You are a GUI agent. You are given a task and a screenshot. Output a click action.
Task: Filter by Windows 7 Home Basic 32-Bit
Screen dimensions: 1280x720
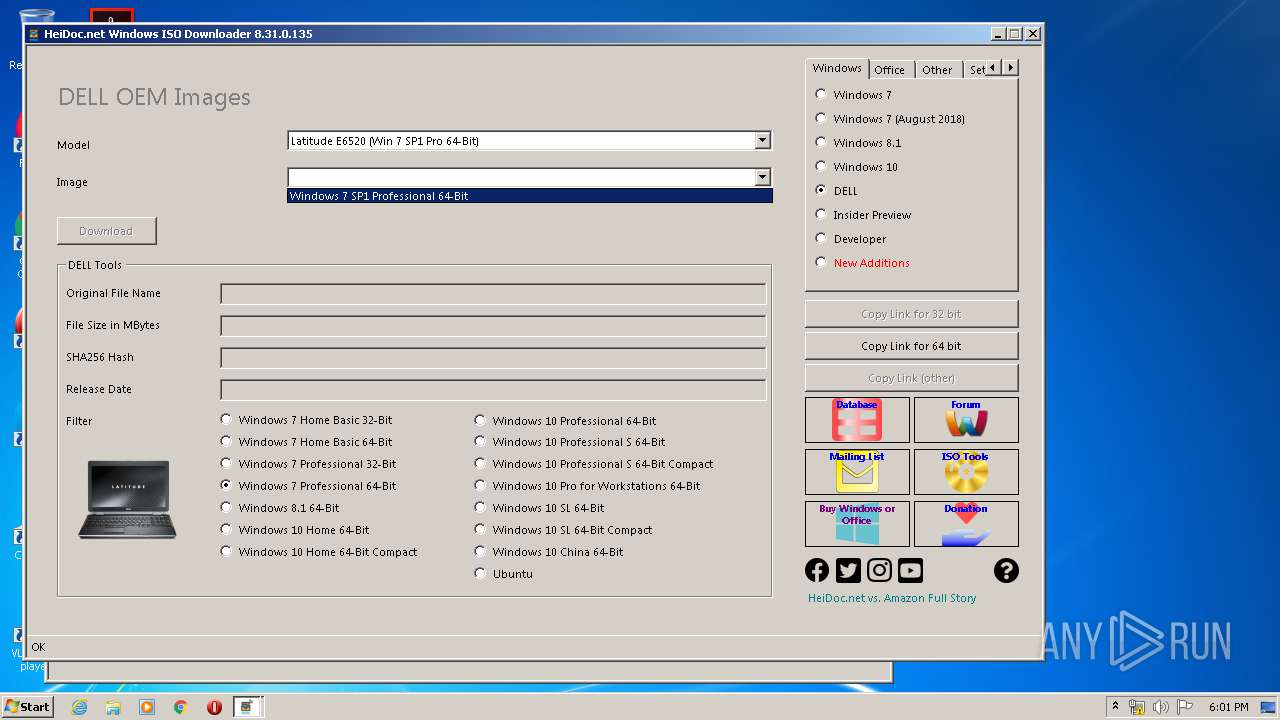306,420
